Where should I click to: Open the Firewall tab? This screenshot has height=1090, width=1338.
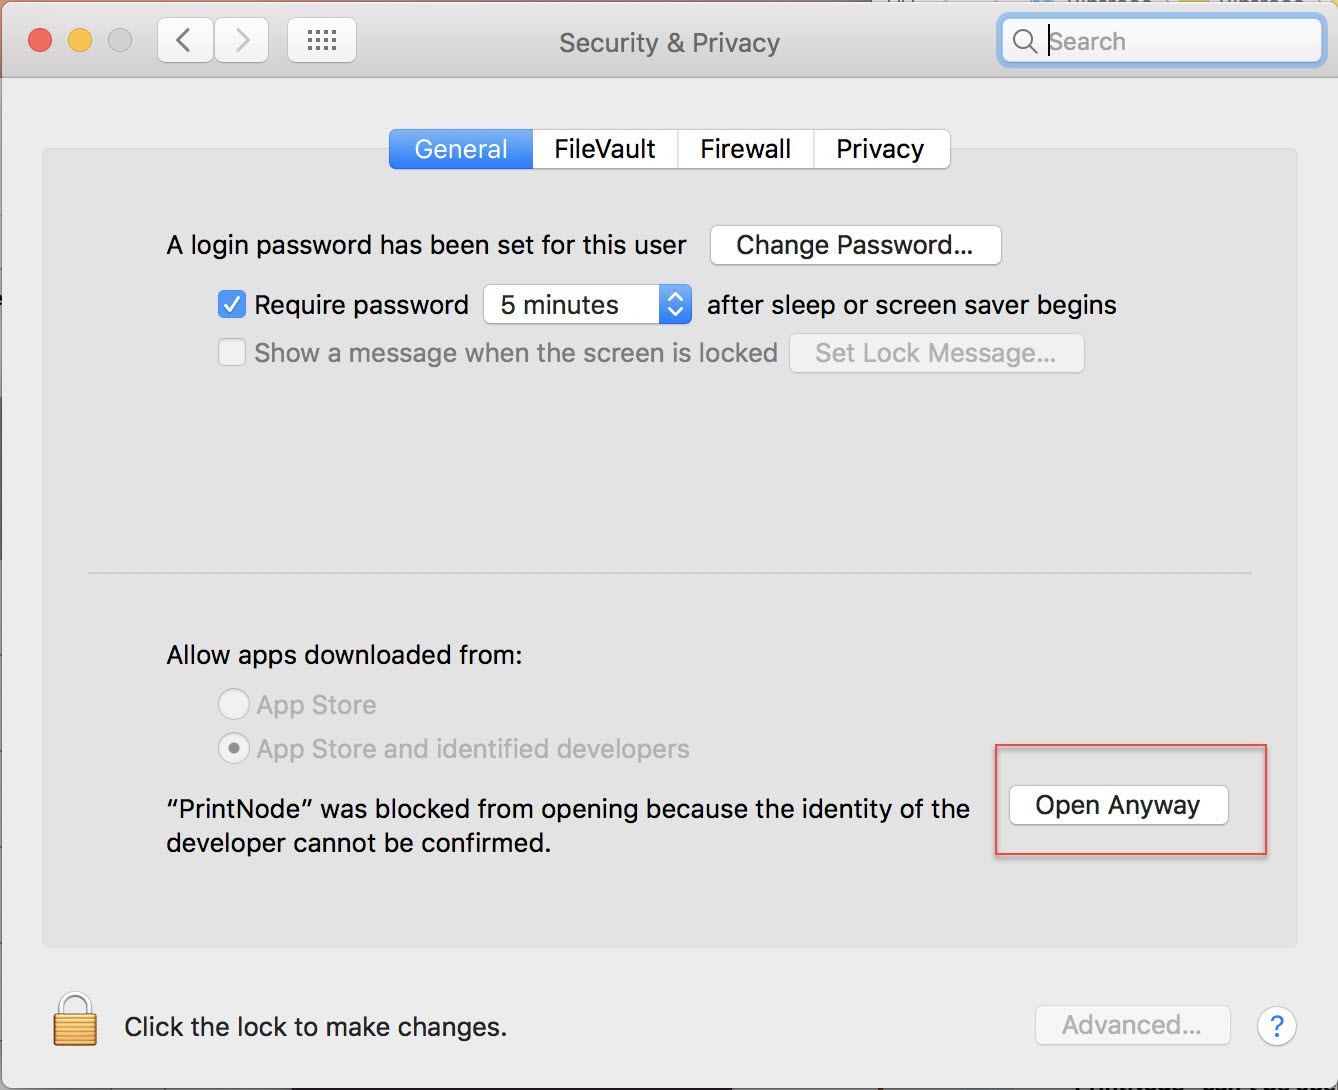click(746, 149)
